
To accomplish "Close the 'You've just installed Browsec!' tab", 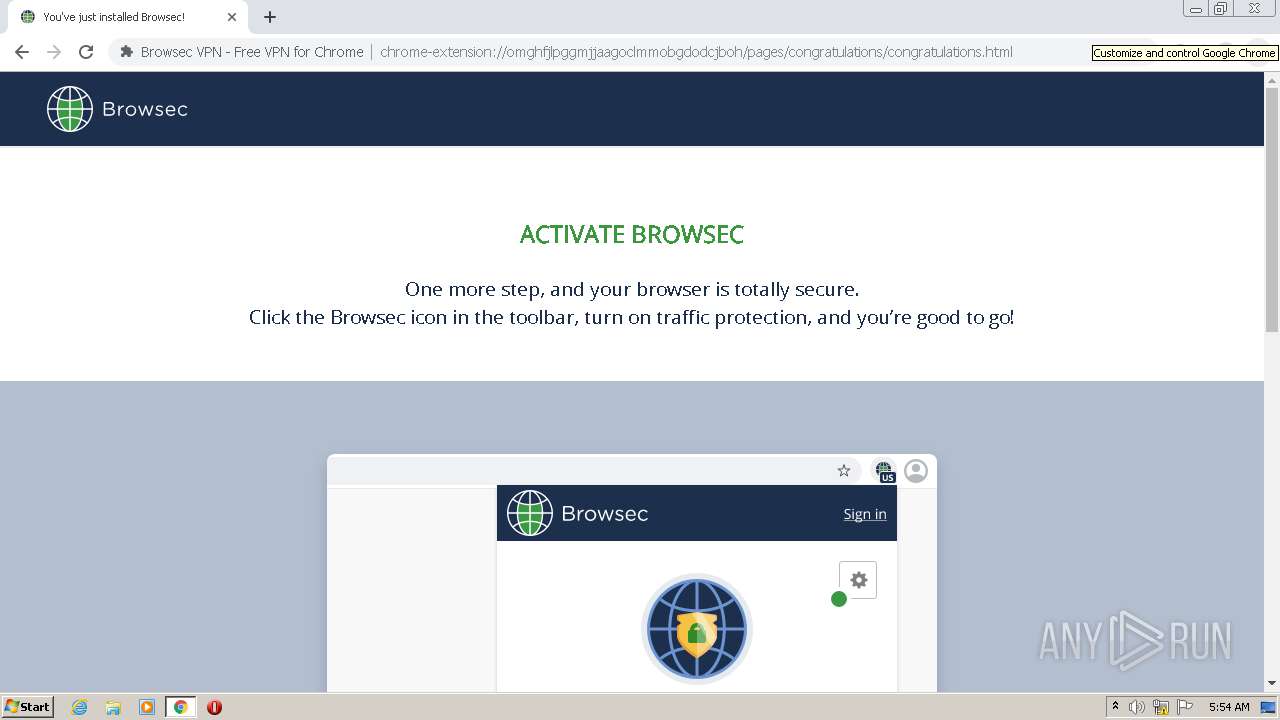I will coord(232,17).
